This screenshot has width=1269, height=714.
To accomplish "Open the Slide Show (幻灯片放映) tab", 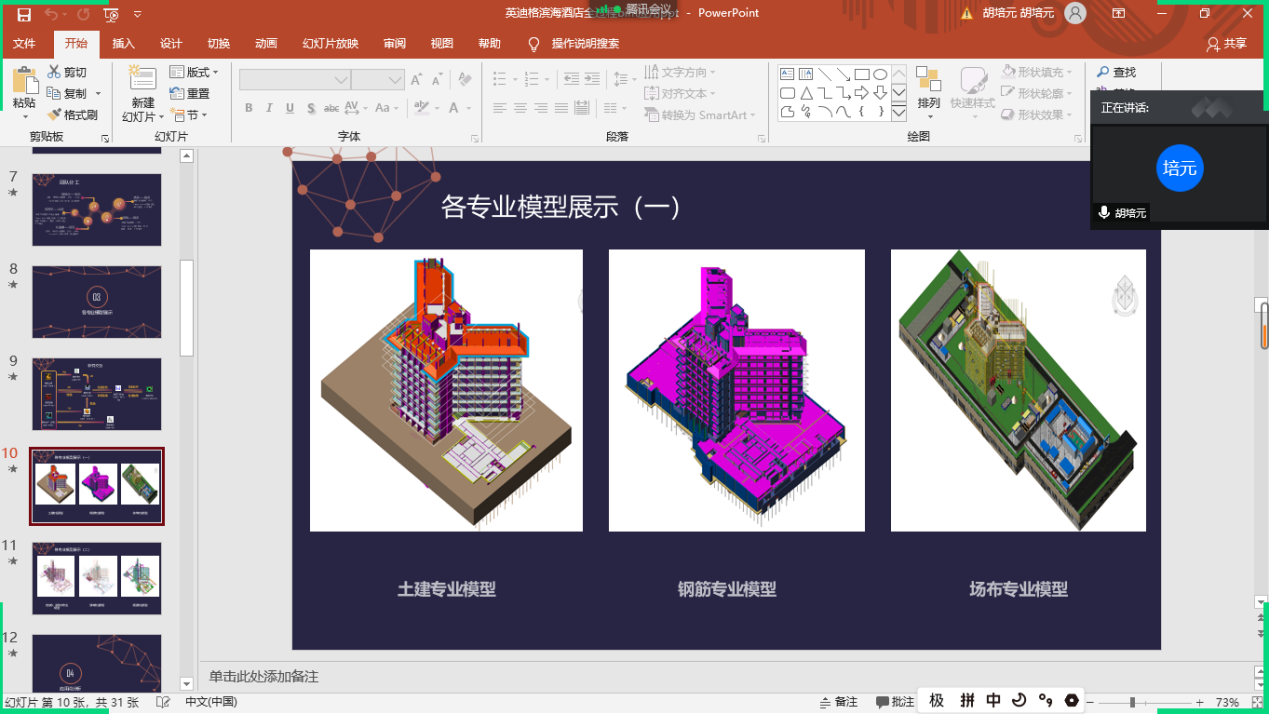I will [330, 43].
